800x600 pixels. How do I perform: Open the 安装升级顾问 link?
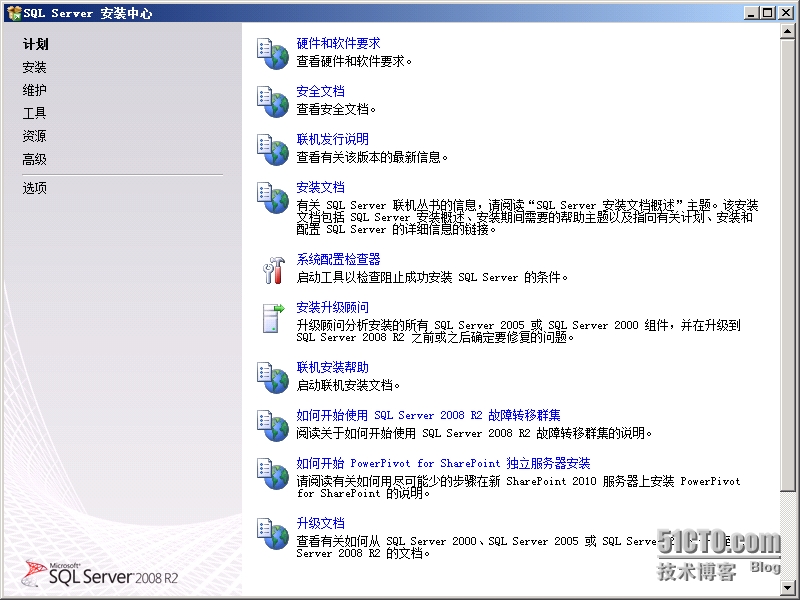coord(333,307)
